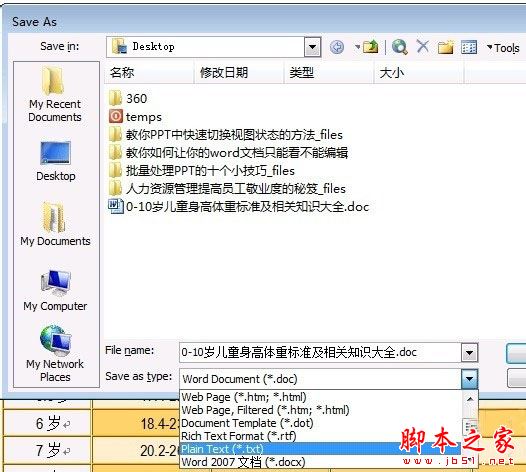Select 教你PPT中快速切换视图状态的方法_files folder

pos(226,135)
